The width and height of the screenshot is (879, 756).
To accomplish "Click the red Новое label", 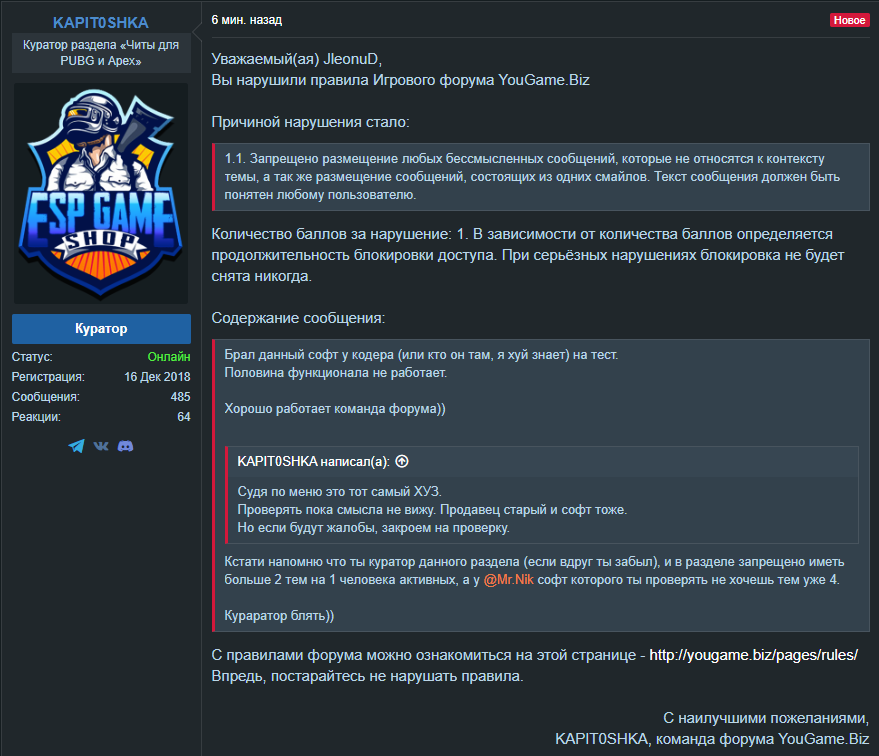I will 849,20.
